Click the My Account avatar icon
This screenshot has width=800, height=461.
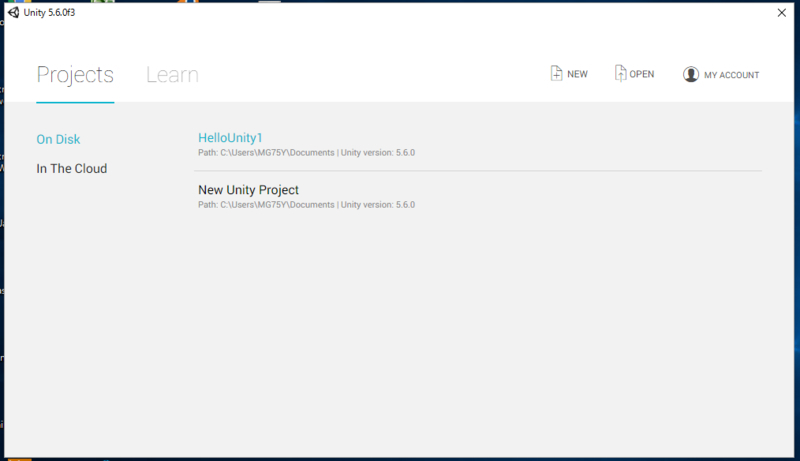tap(691, 74)
